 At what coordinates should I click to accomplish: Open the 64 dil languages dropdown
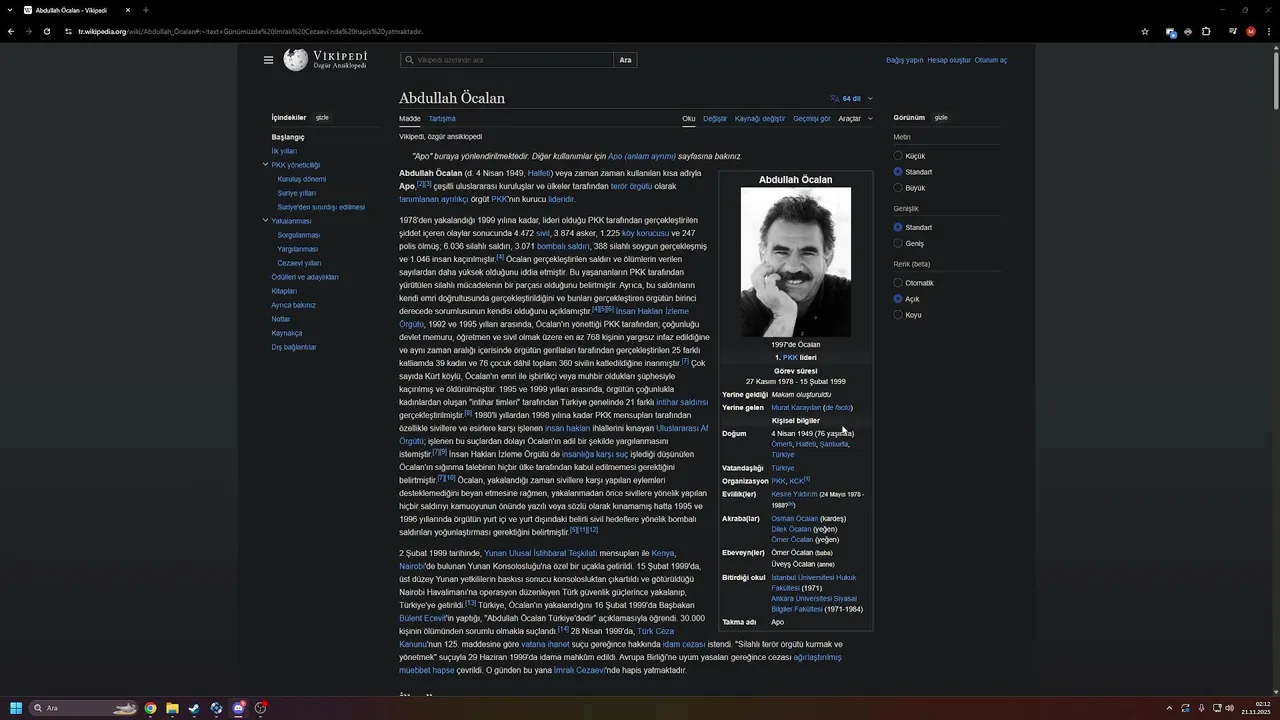(x=852, y=99)
